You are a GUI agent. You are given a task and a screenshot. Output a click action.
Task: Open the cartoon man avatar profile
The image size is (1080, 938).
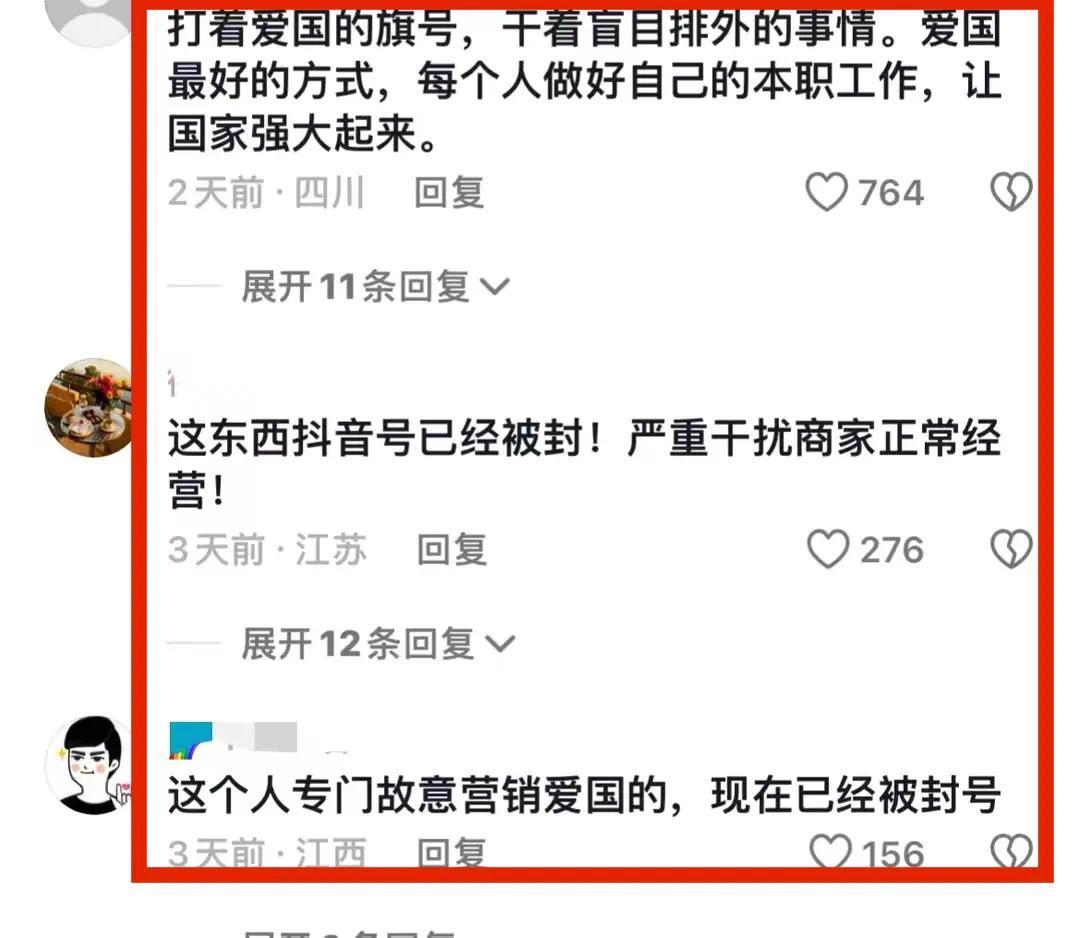[x=89, y=765]
